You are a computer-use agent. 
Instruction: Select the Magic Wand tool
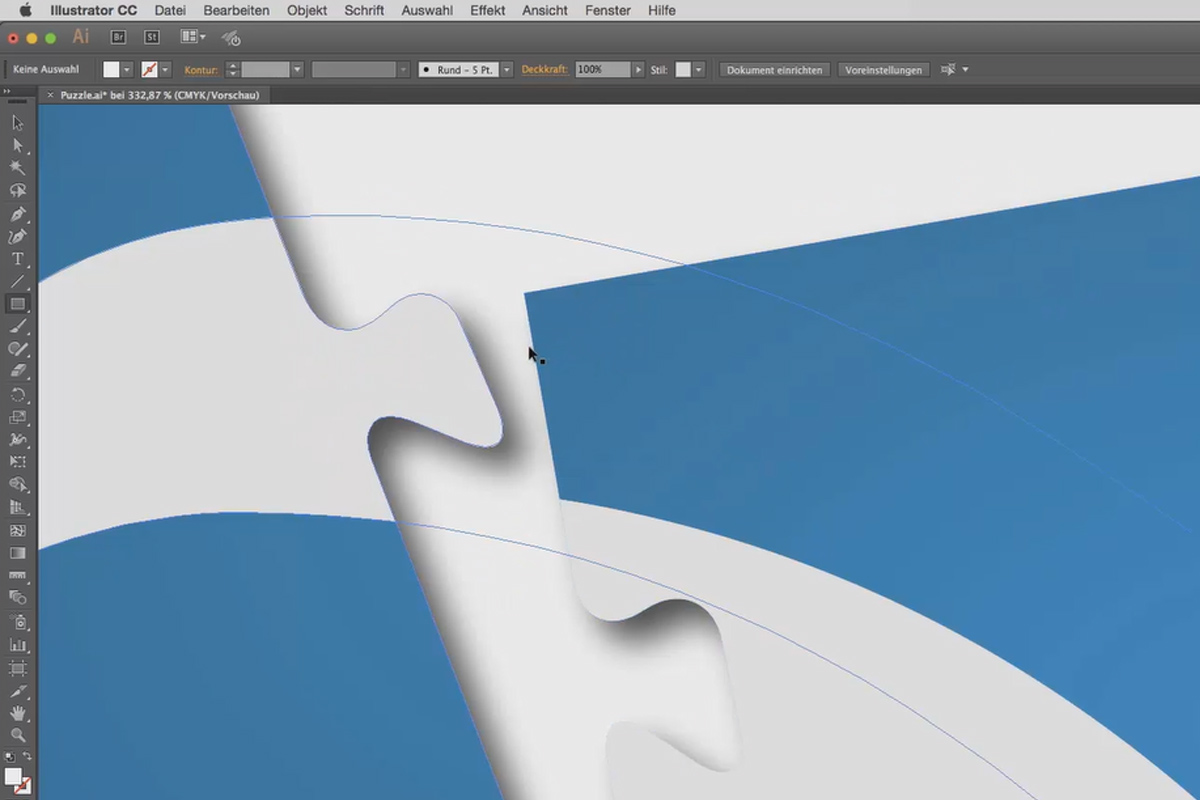pyautogui.click(x=17, y=168)
